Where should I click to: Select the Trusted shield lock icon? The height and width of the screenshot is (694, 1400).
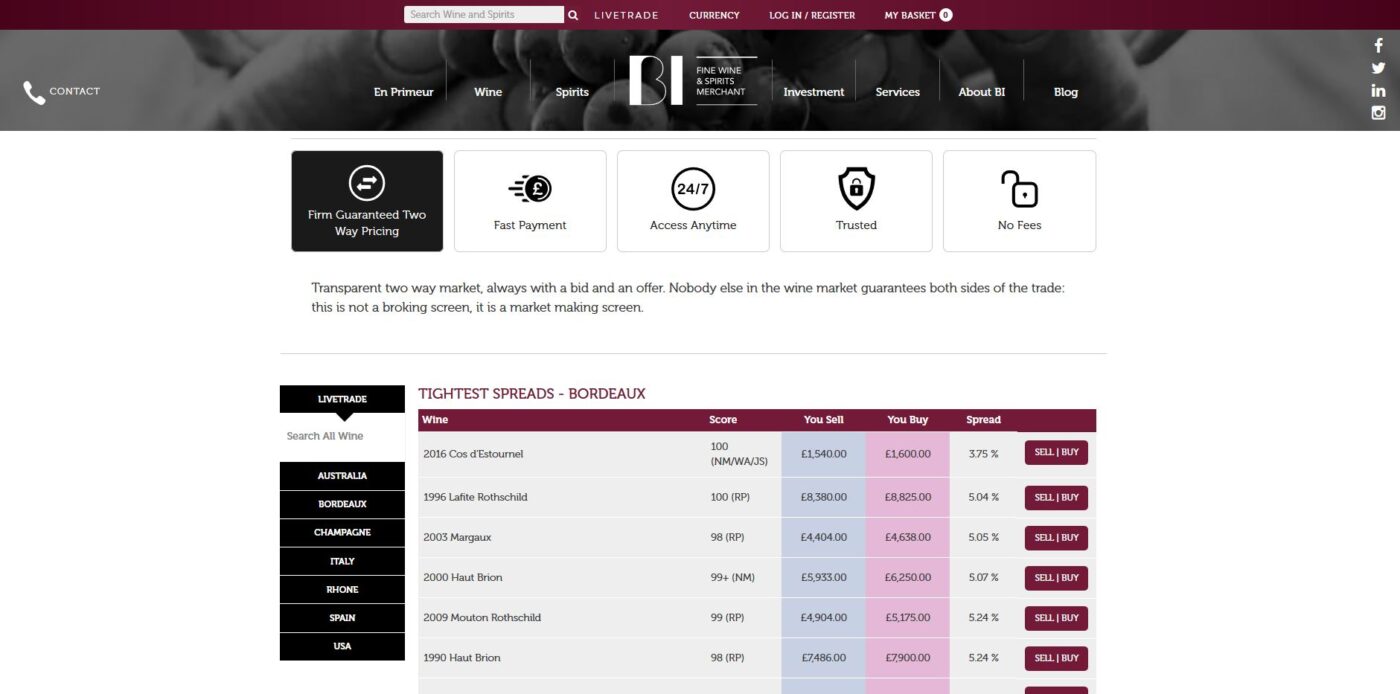tap(856, 188)
